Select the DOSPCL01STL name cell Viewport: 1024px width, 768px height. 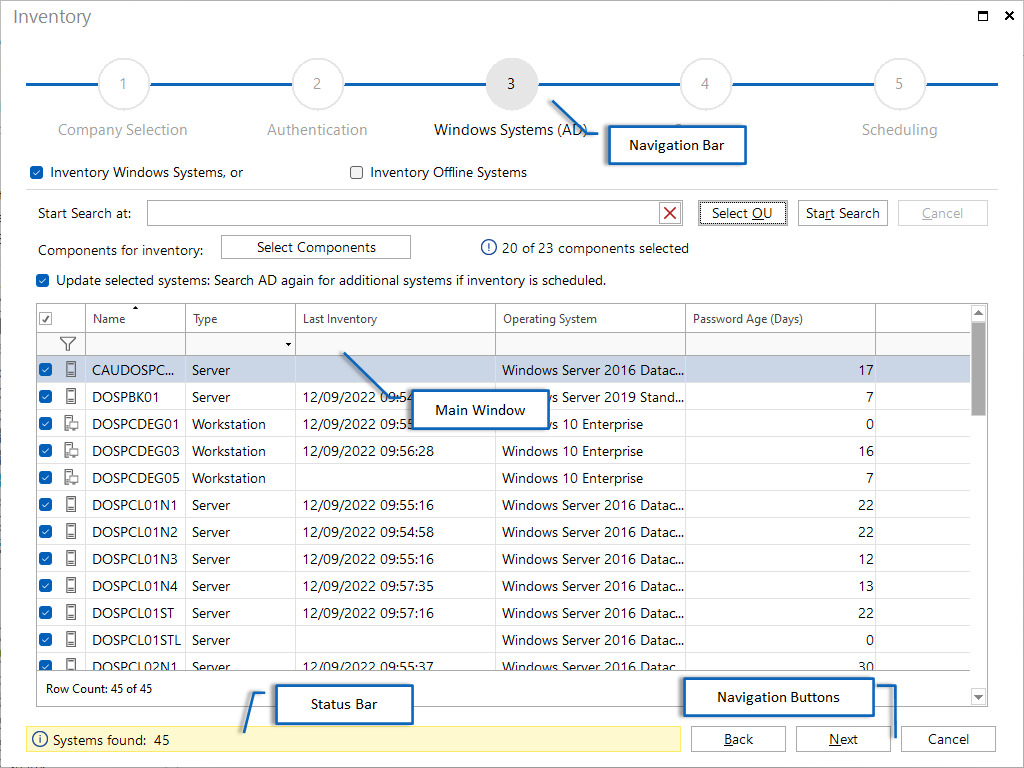coord(135,640)
